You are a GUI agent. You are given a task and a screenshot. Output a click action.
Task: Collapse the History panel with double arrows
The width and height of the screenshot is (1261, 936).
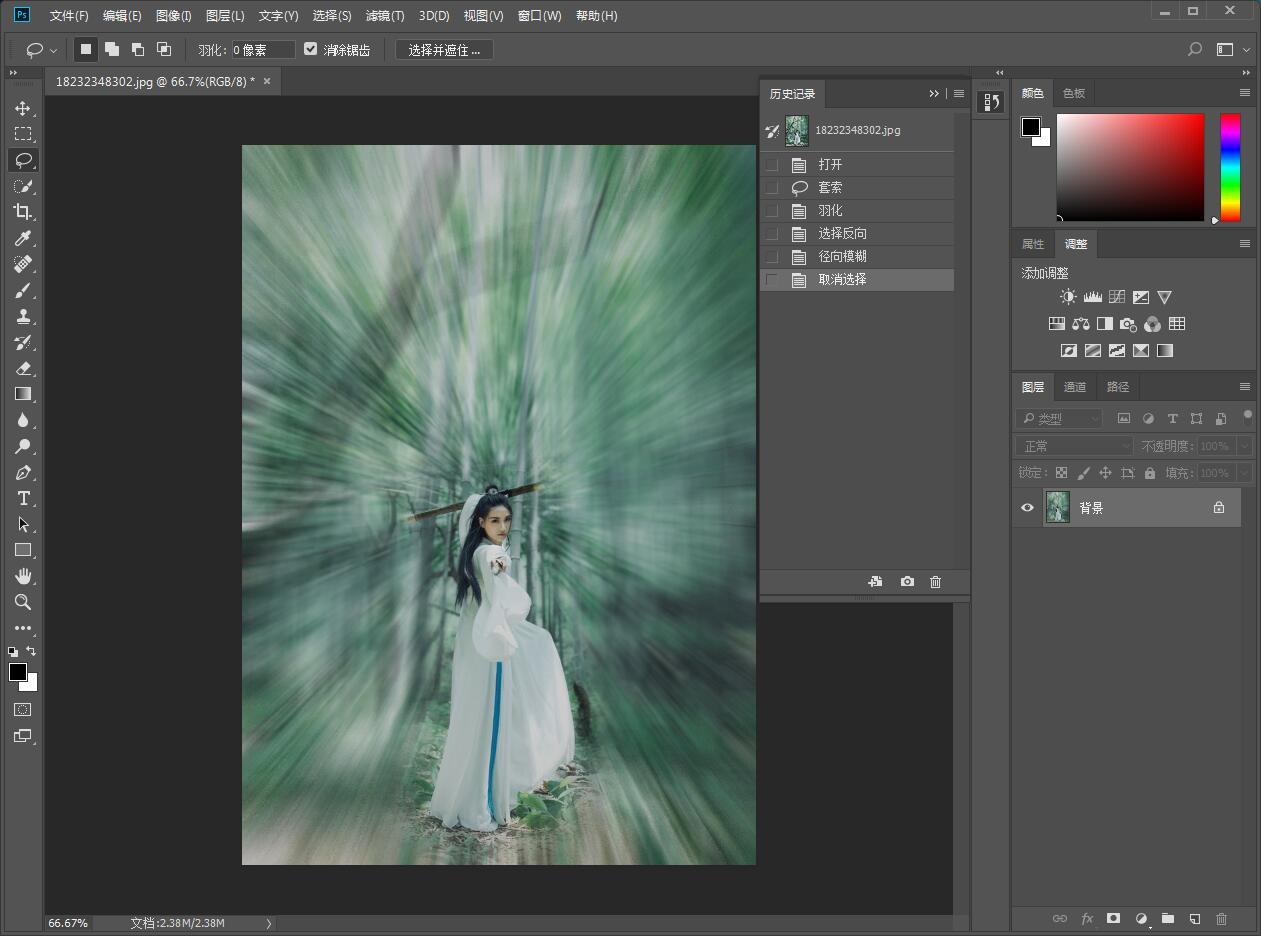934,93
